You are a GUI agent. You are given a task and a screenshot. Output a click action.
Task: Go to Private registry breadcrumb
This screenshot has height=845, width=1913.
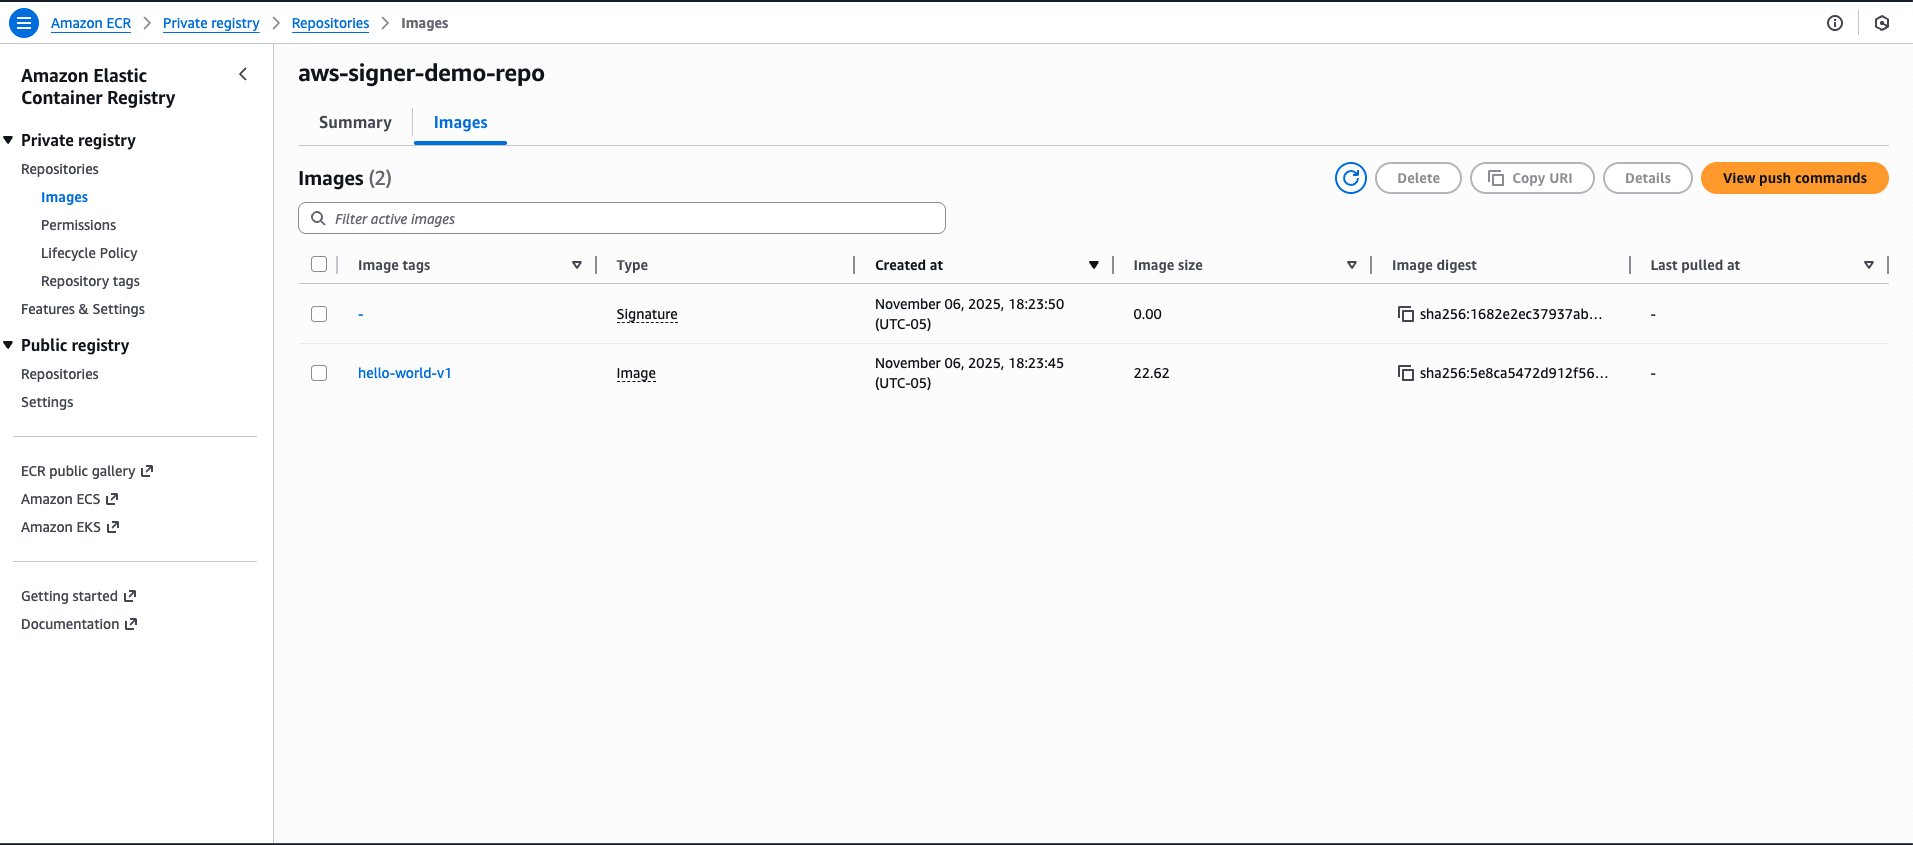tap(211, 23)
